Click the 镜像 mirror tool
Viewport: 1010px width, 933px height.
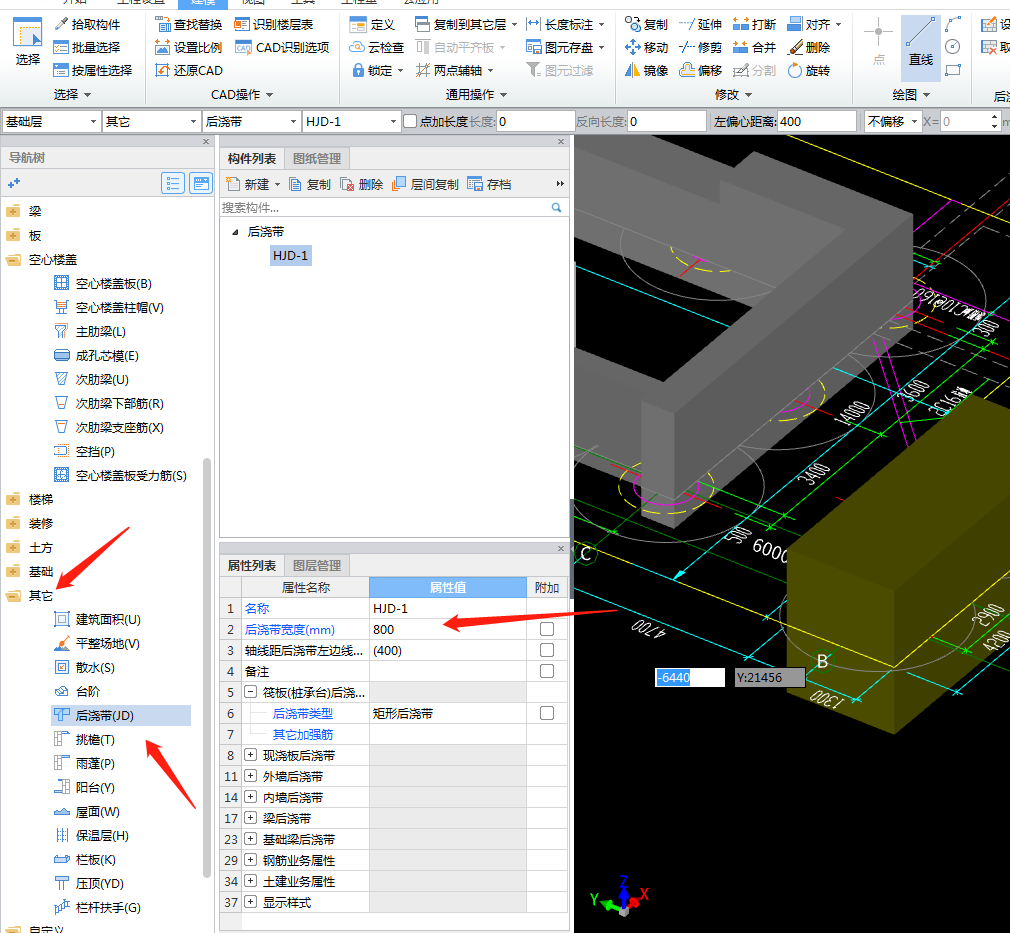pyautogui.click(x=647, y=70)
